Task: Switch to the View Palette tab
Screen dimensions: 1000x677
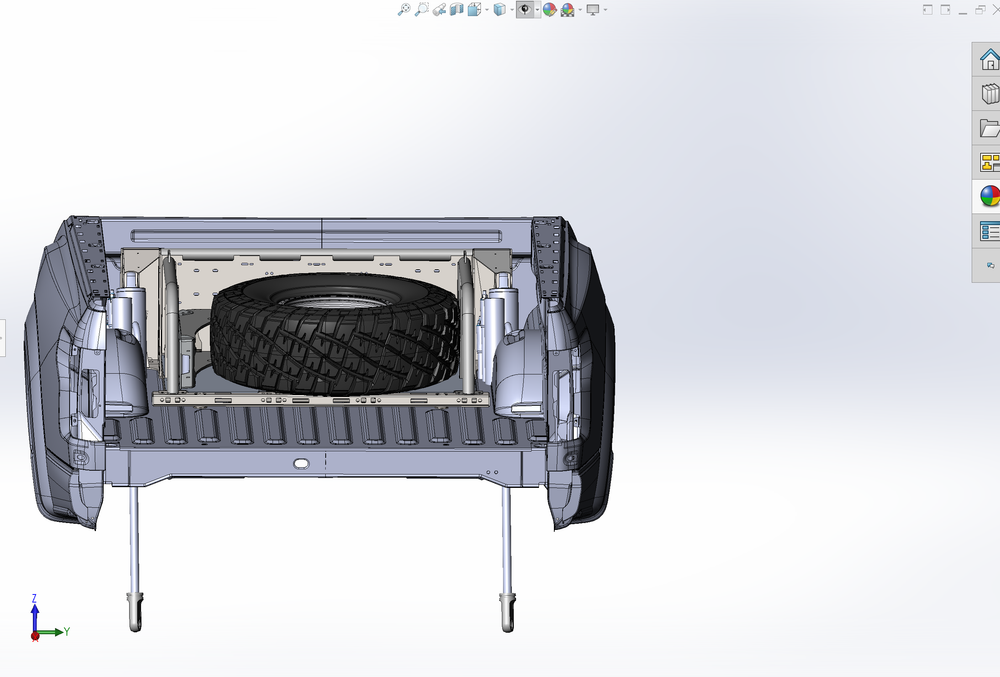Action: (989, 162)
